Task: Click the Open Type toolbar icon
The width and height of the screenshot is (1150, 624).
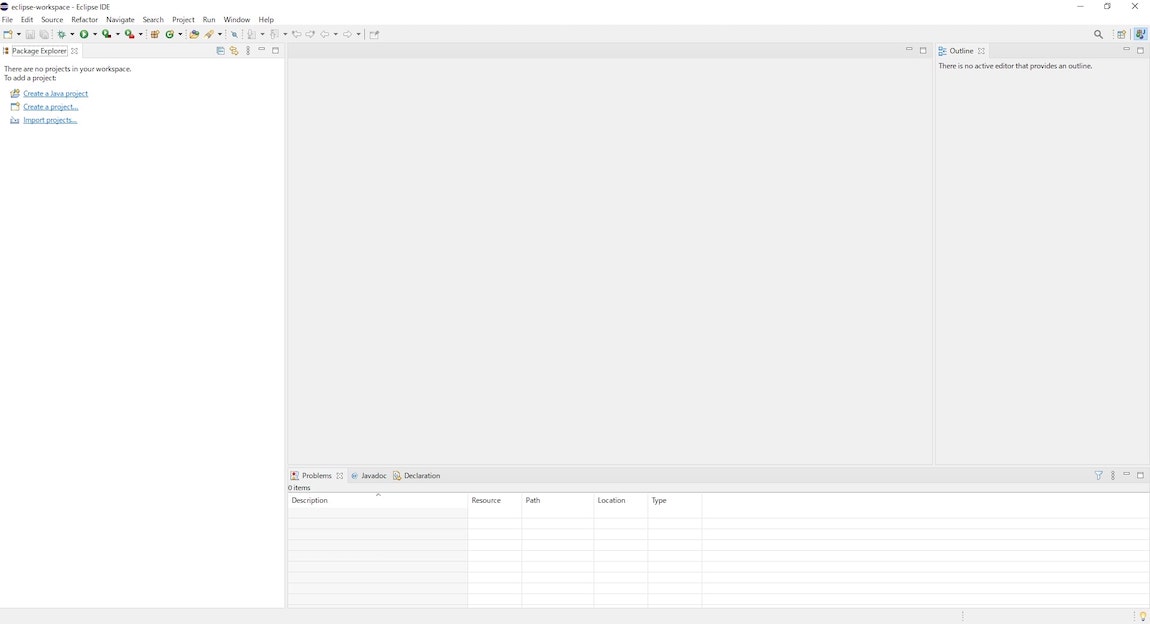Action: pyautogui.click(x=194, y=34)
